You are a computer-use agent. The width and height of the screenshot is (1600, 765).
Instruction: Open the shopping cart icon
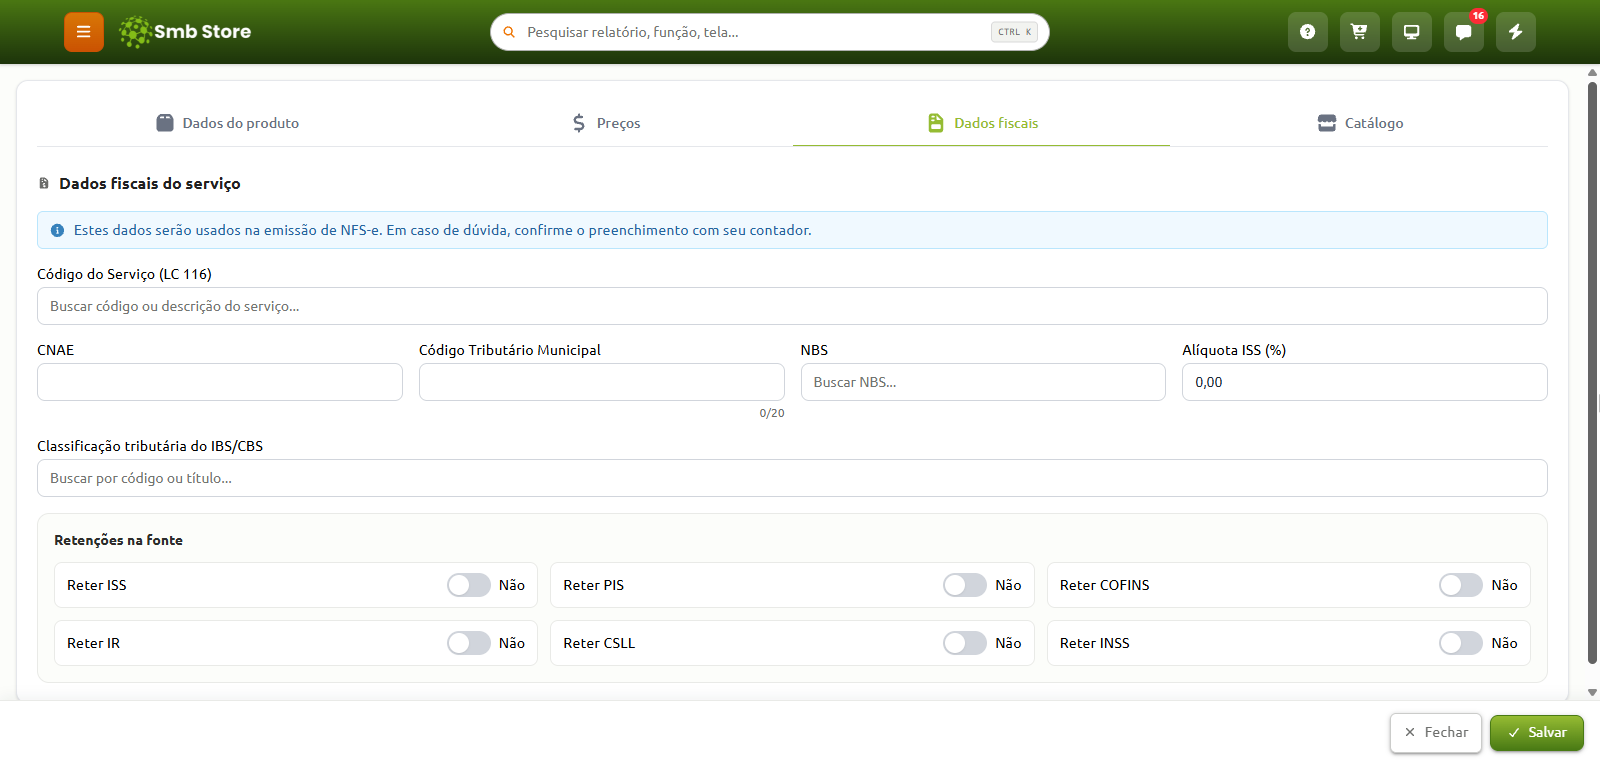tap(1359, 32)
